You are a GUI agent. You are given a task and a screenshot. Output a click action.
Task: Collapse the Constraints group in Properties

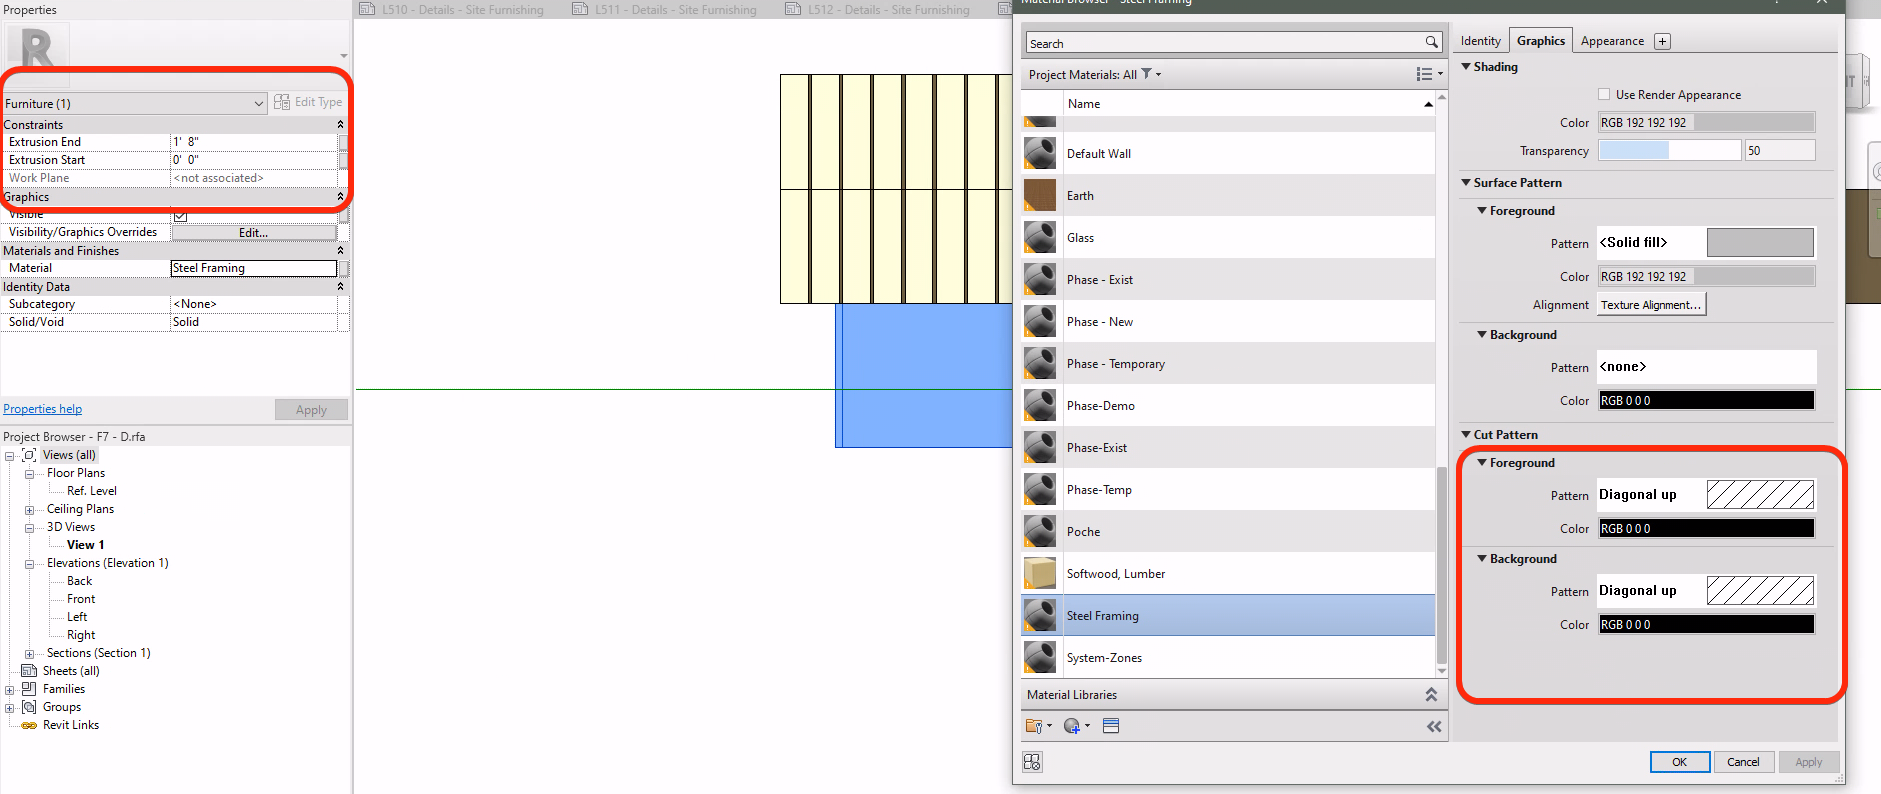340,125
